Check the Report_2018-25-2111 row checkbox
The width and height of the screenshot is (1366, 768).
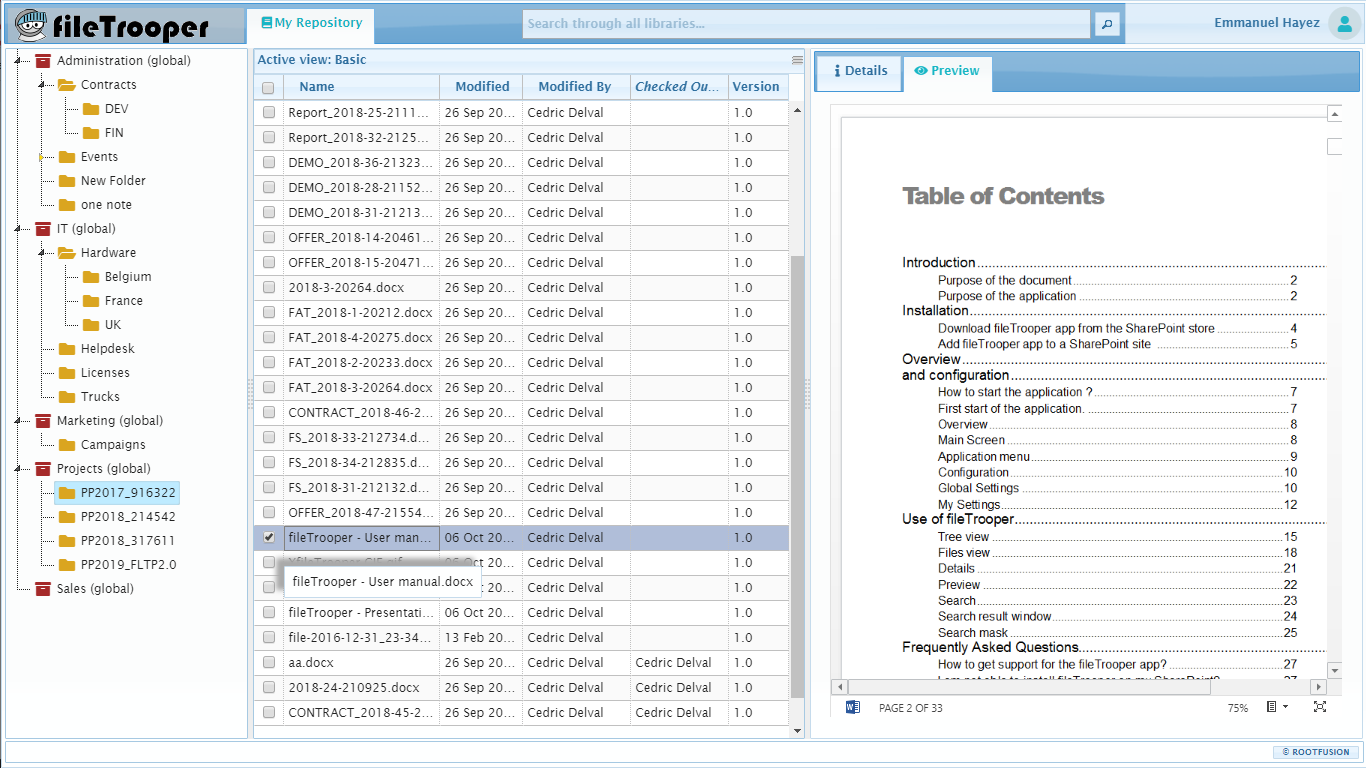[268, 113]
